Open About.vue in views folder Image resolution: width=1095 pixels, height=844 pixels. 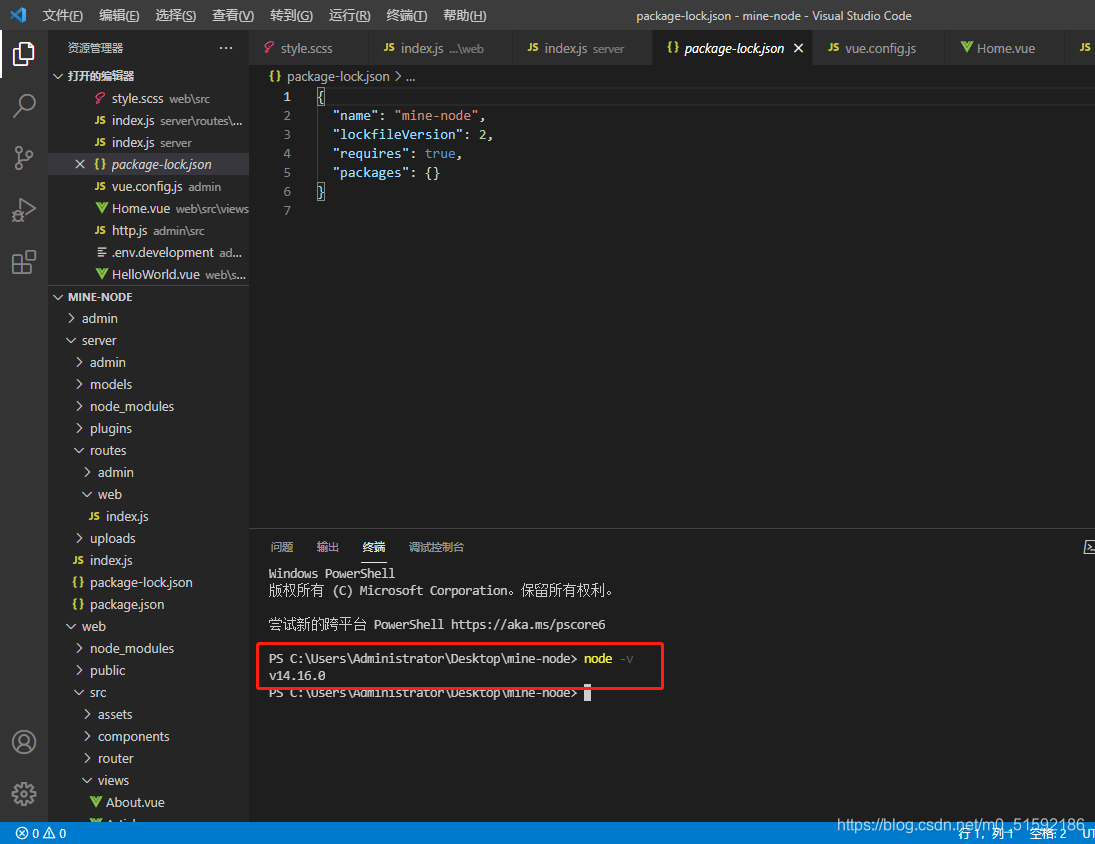pos(149,802)
